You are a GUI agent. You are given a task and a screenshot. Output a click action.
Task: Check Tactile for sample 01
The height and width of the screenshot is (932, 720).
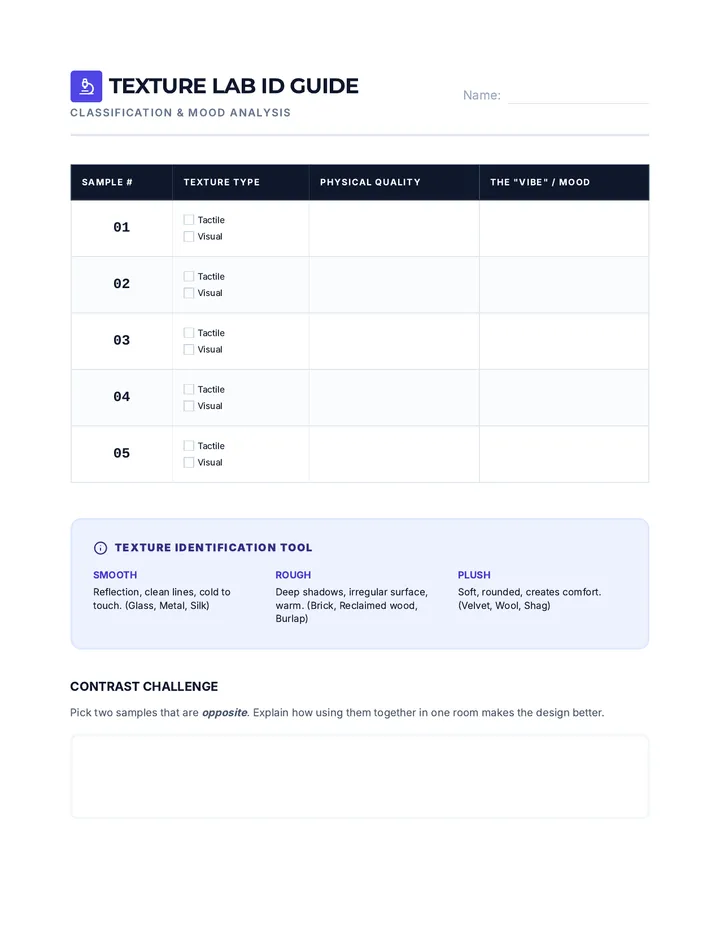[x=188, y=220]
